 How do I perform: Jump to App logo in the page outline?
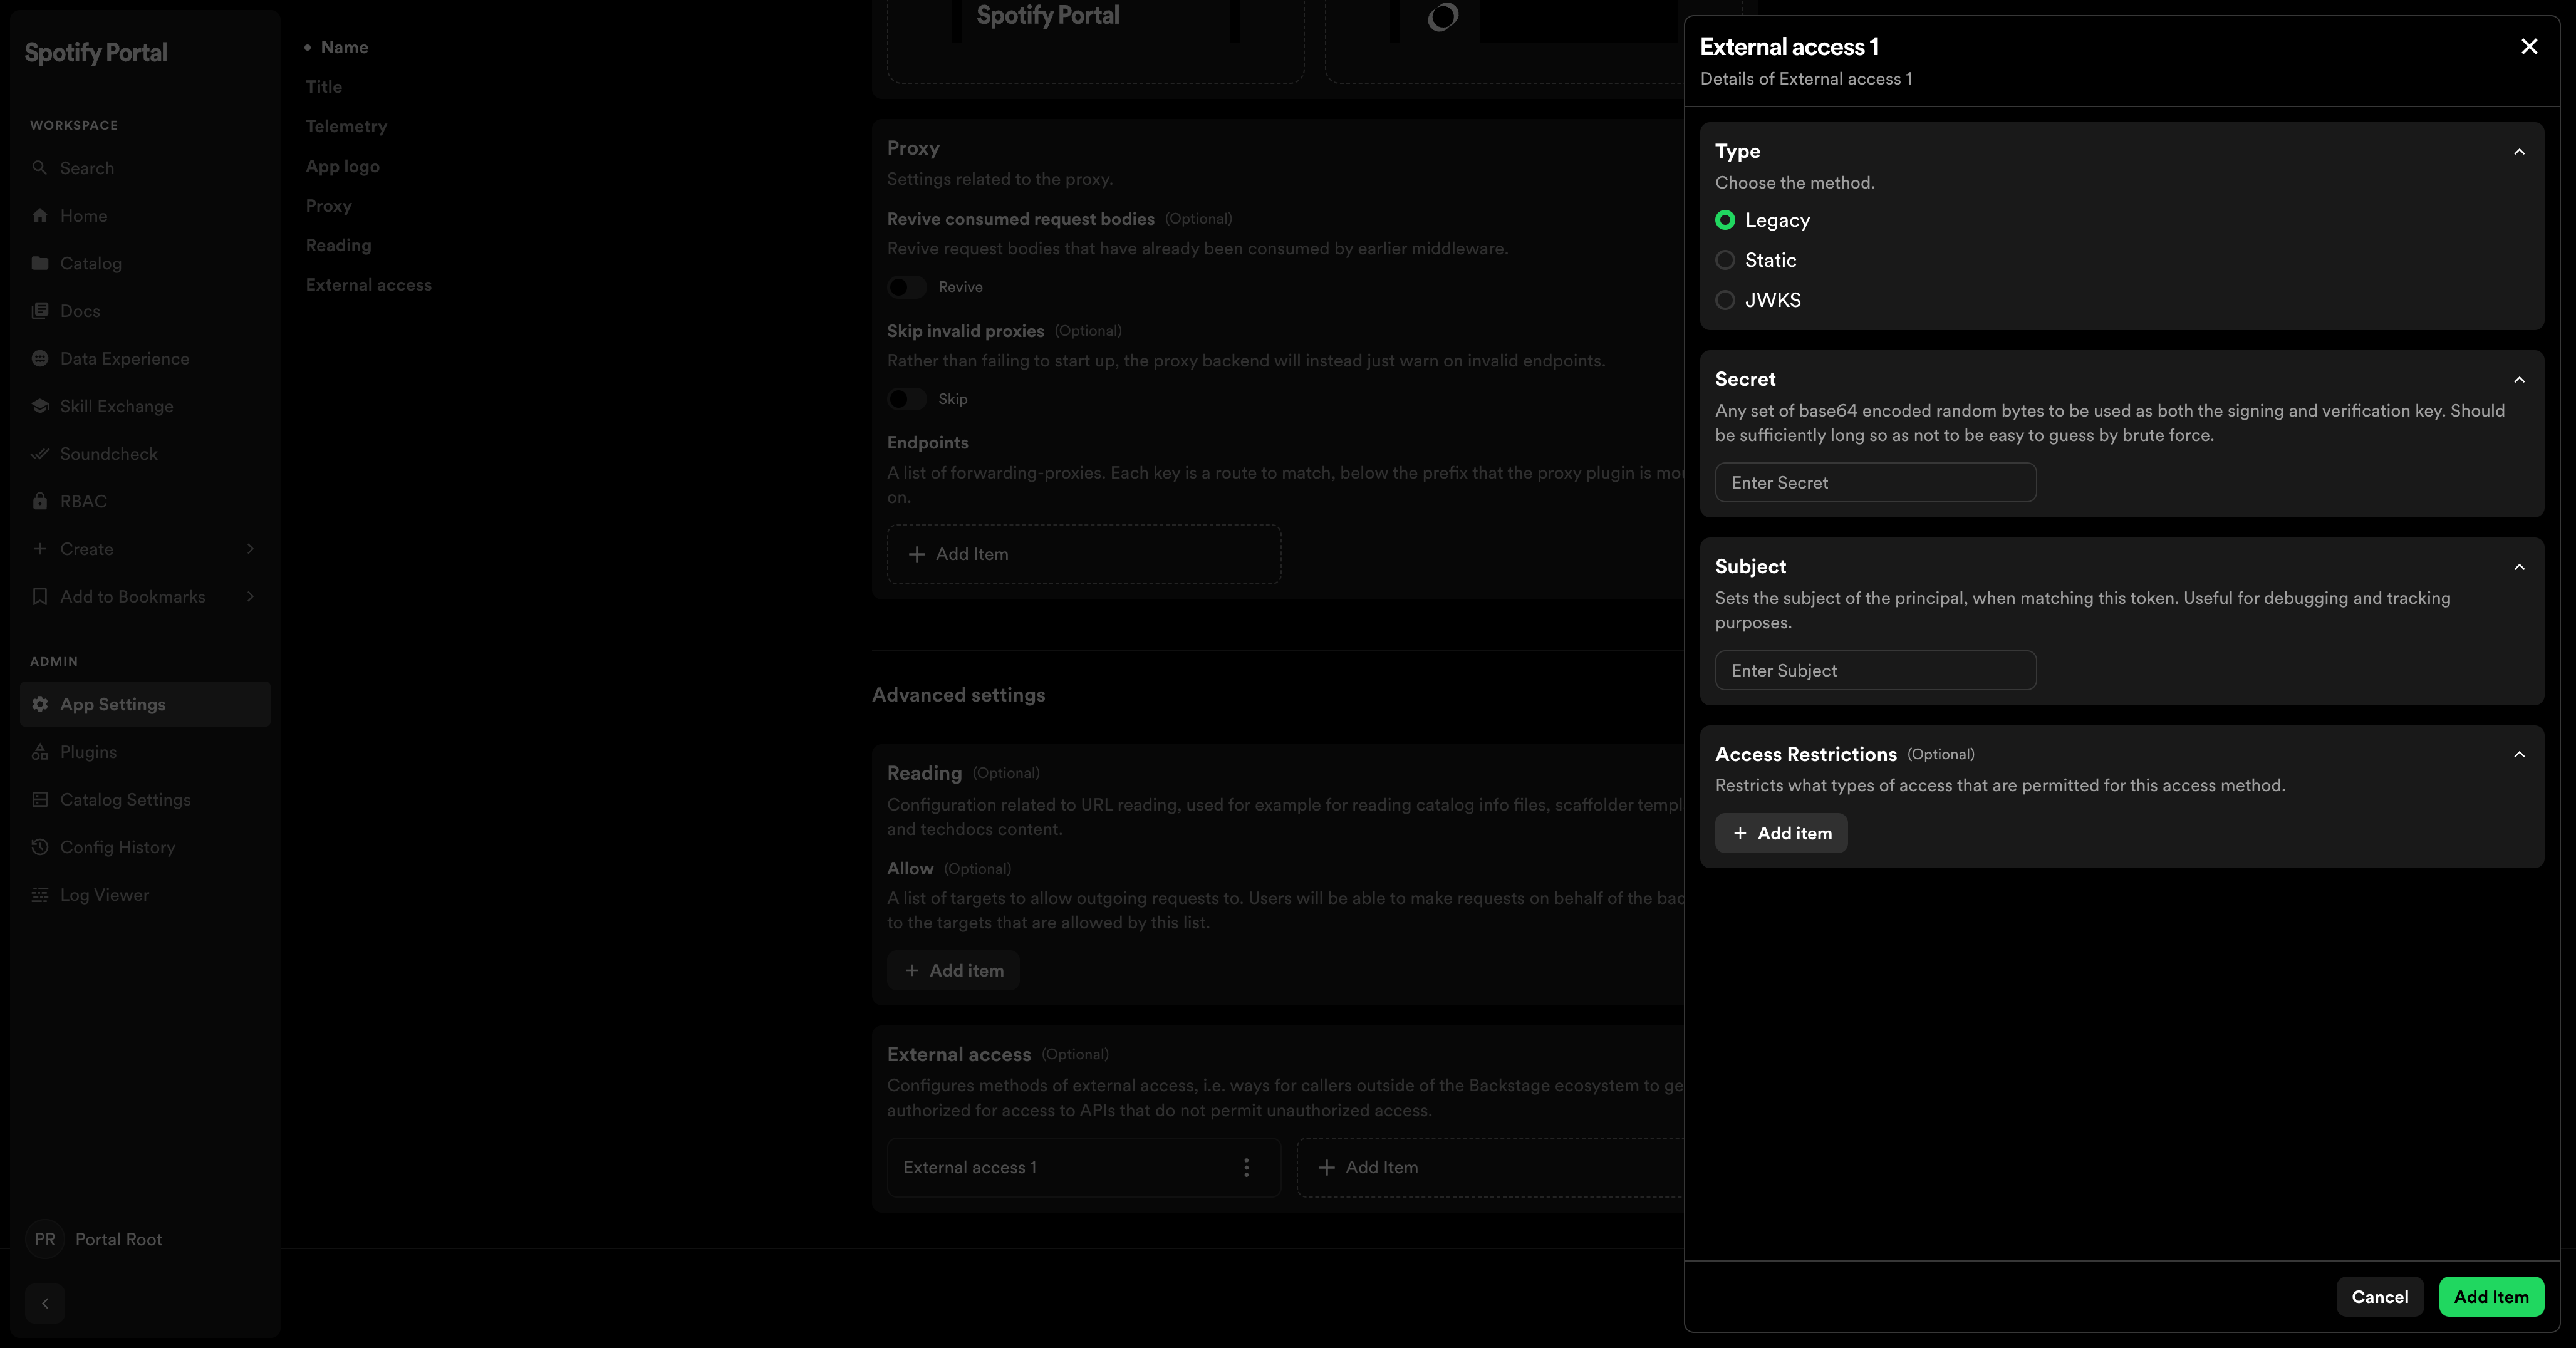[x=343, y=166]
